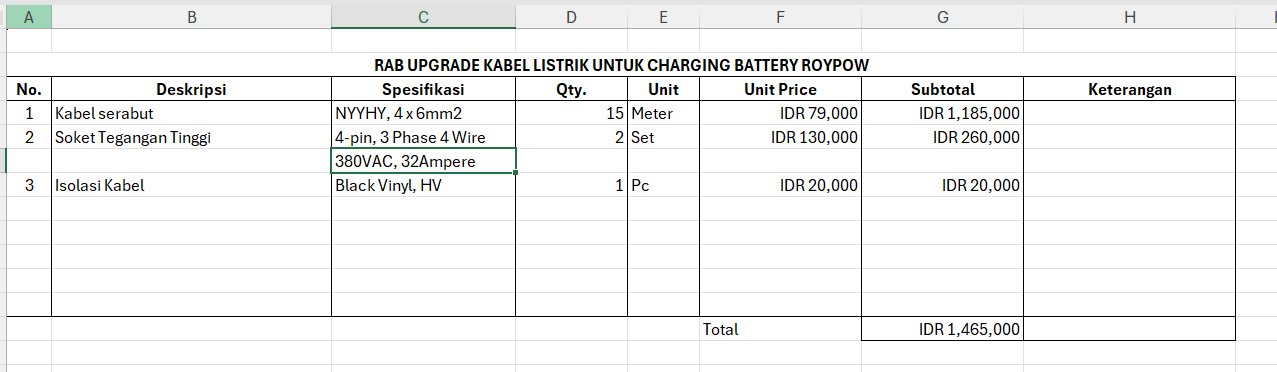Select column F header
Screen dimensions: 1277x372
point(780,17)
